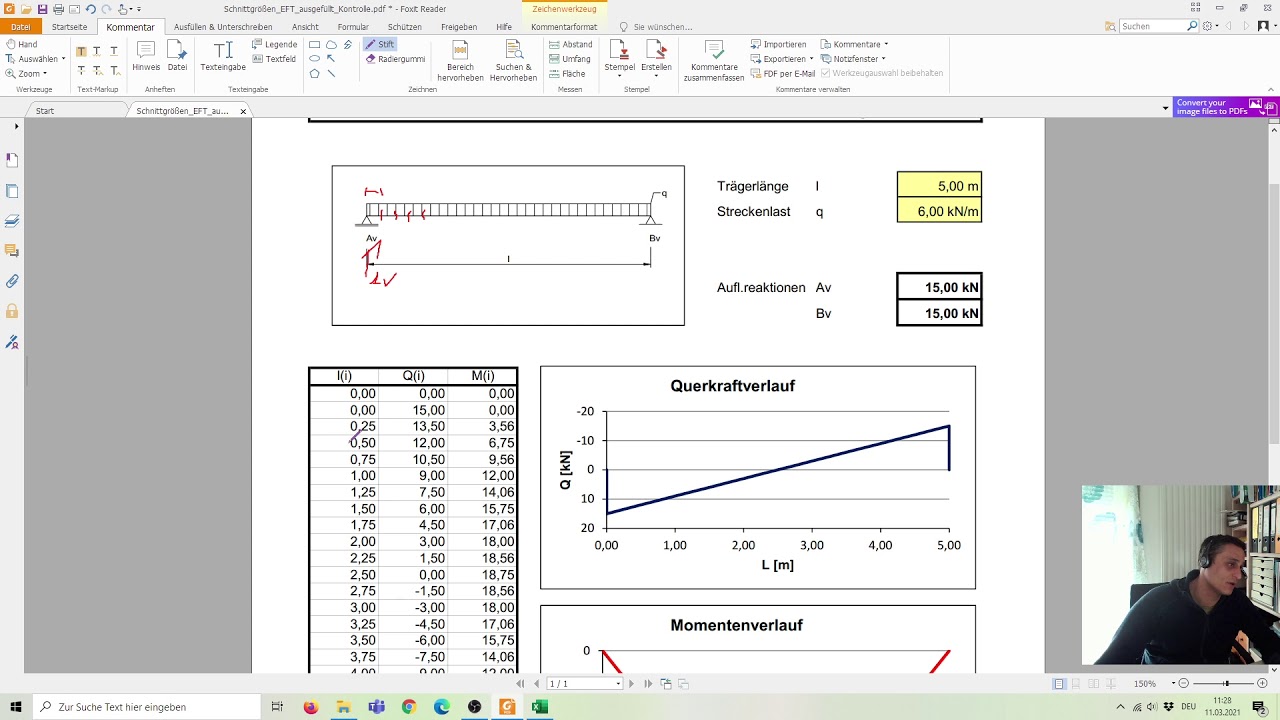Click the zoom level slider handle
This screenshot has height=720, width=1280.
(x=1226, y=683)
